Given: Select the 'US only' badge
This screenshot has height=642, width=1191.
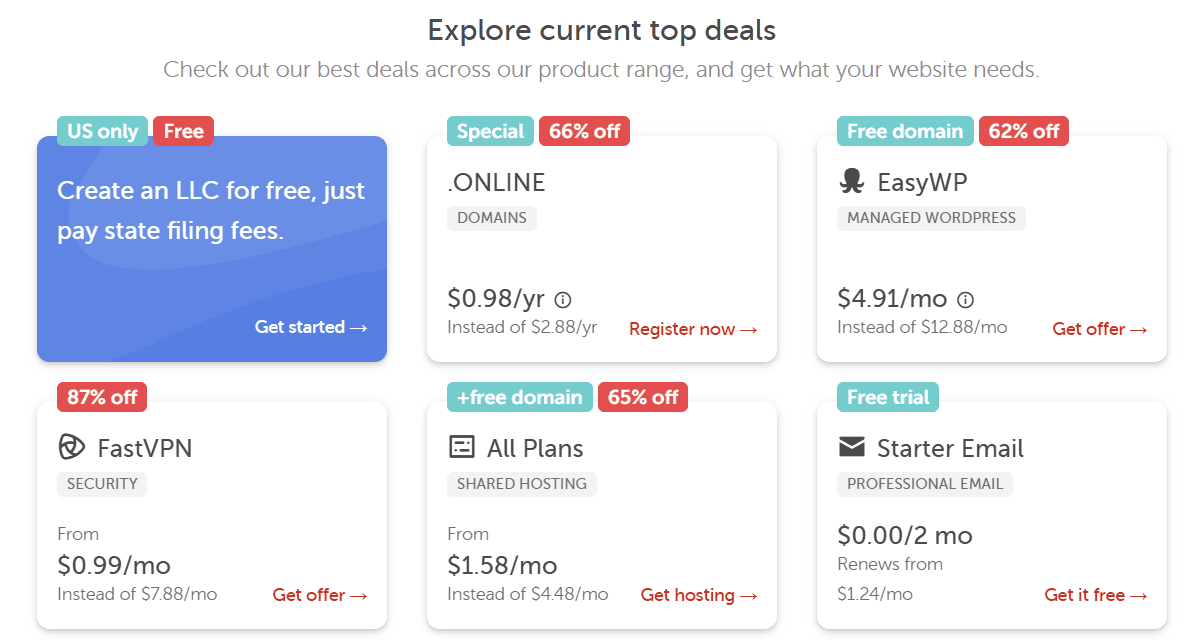Looking at the screenshot, I should [103, 131].
